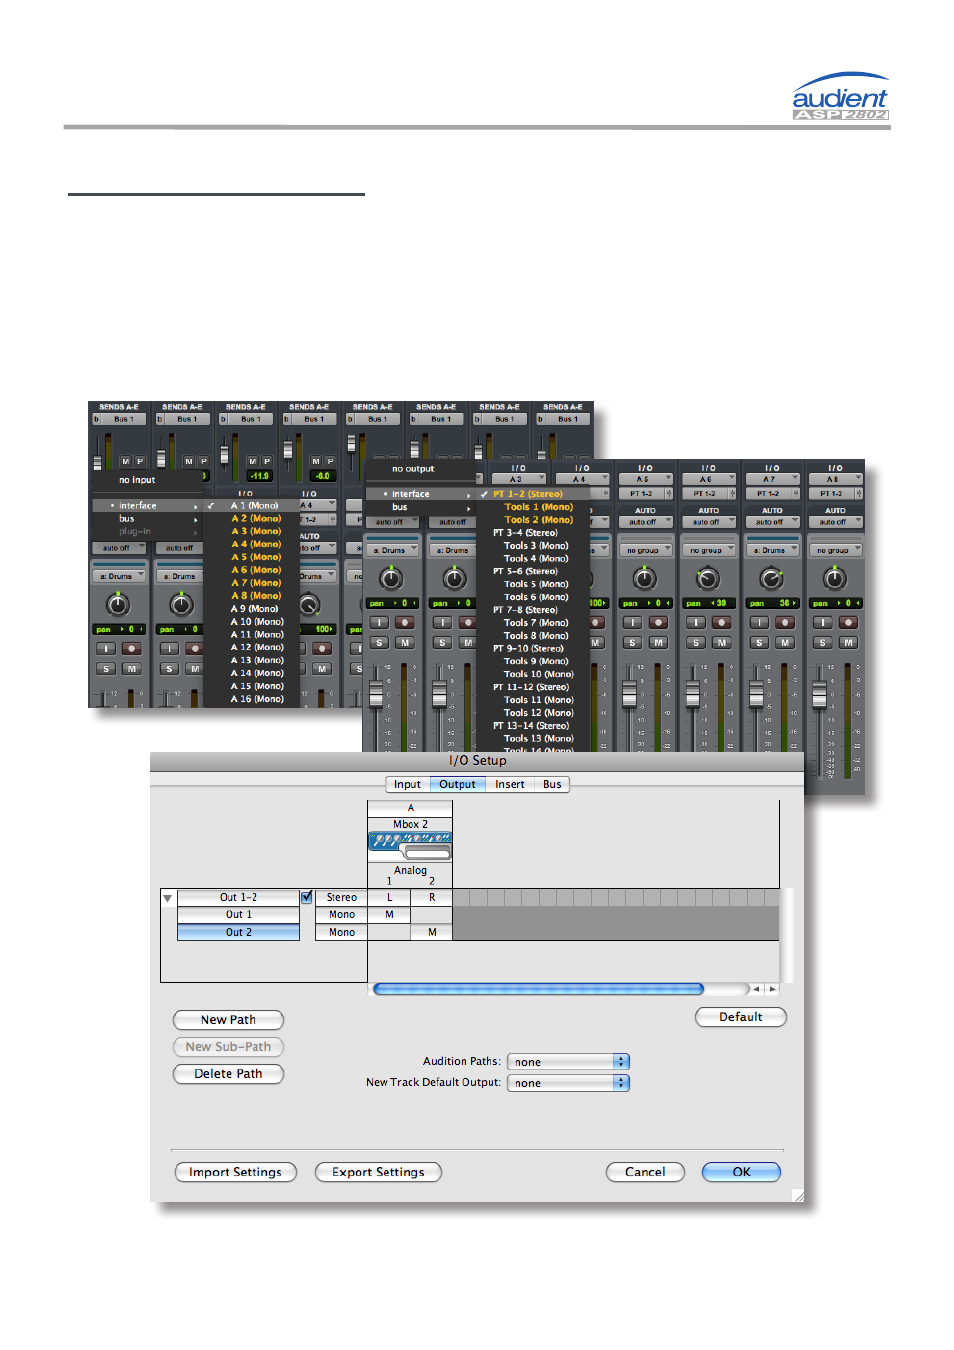Open the A 7 input selector dropdown
This screenshot has width=954, height=1350.
773,479
